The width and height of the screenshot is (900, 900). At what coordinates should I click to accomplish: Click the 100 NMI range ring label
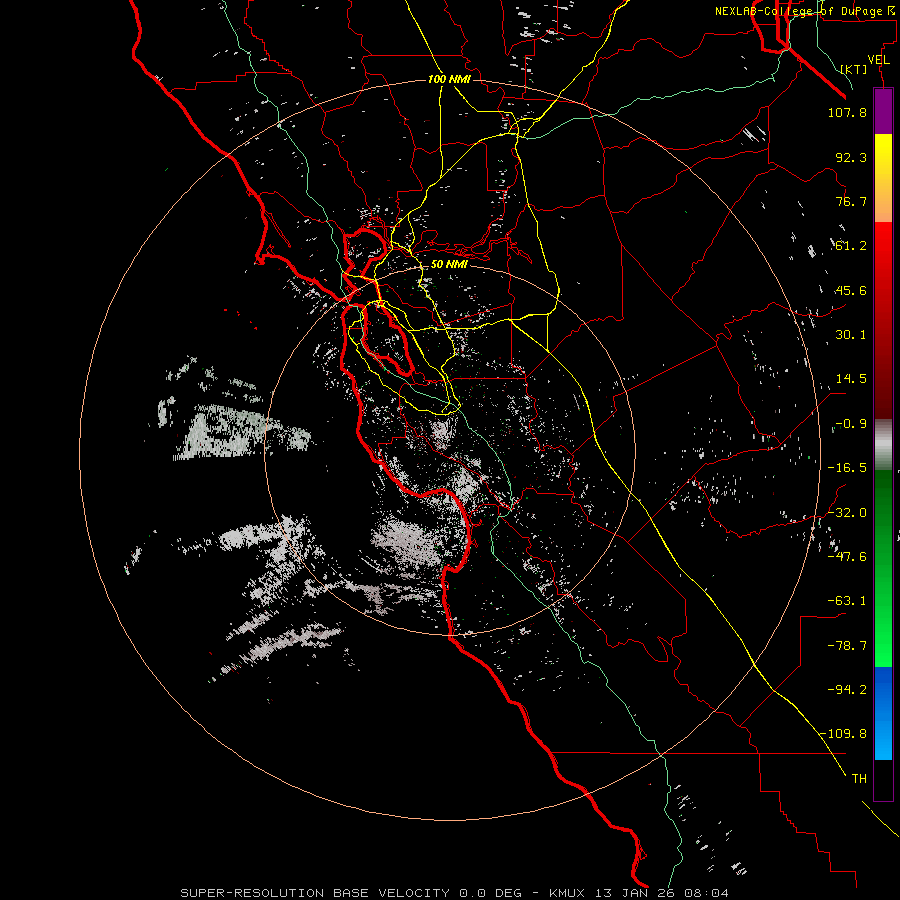pos(449,79)
